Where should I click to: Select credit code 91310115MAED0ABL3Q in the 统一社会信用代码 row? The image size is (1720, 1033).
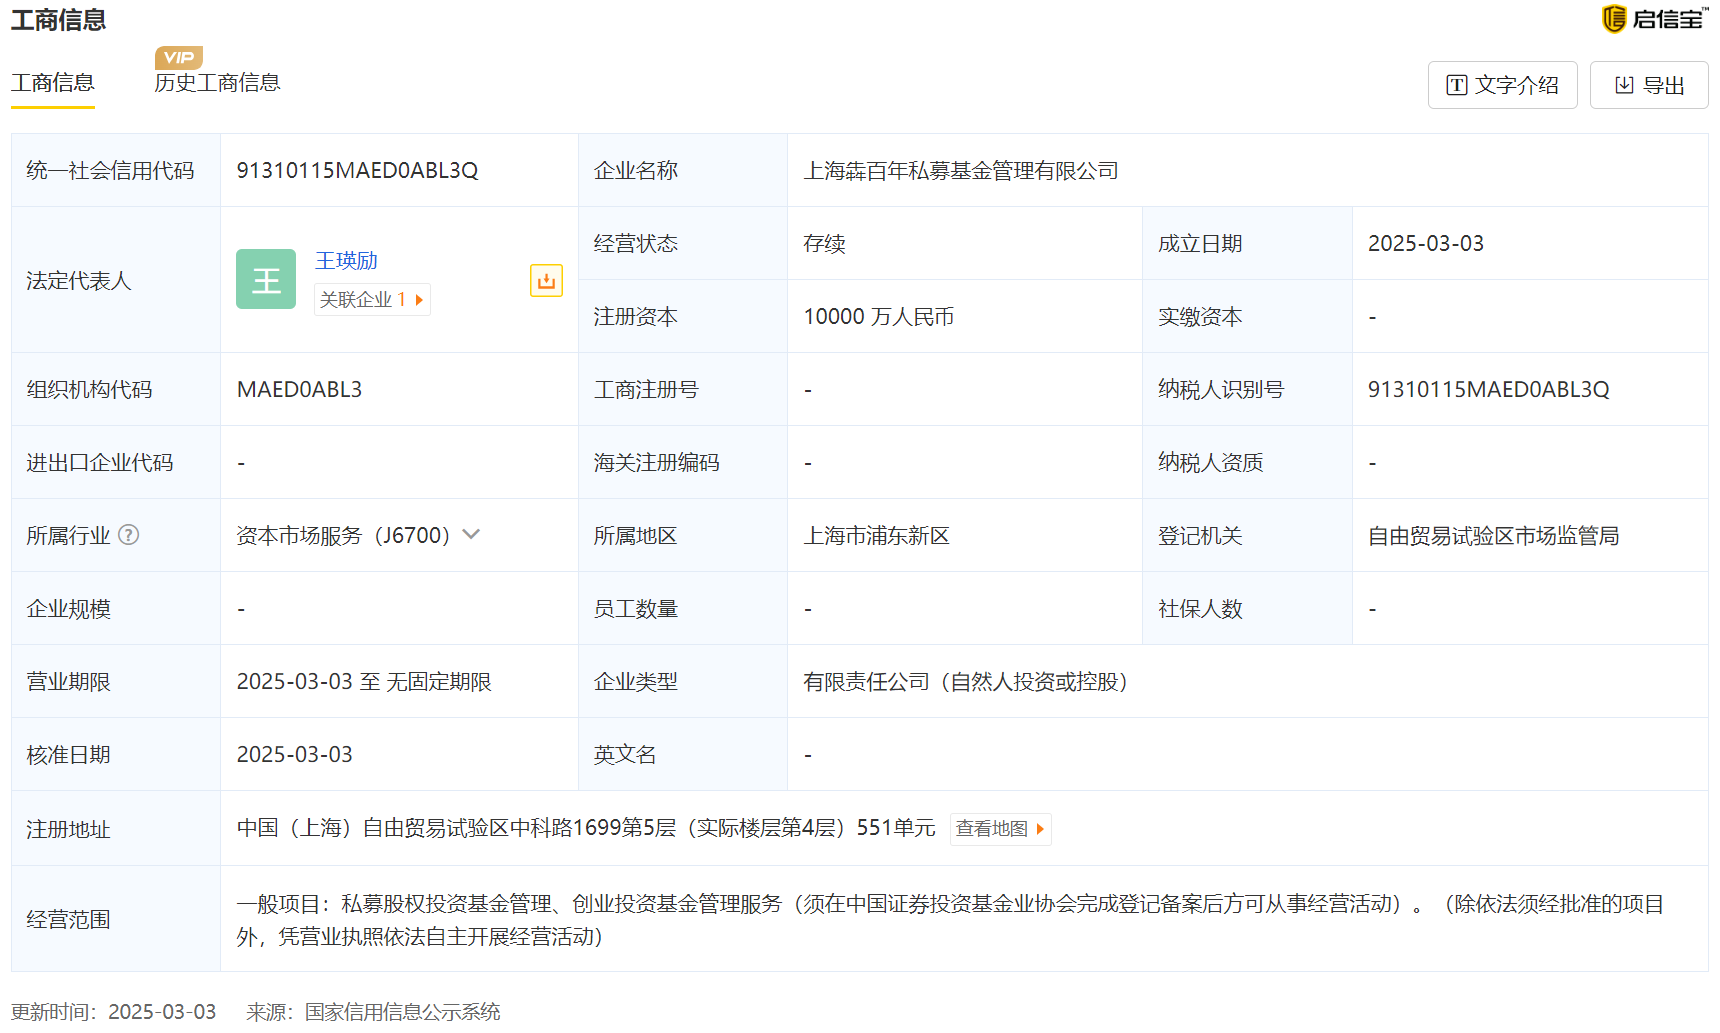[357, 171]
